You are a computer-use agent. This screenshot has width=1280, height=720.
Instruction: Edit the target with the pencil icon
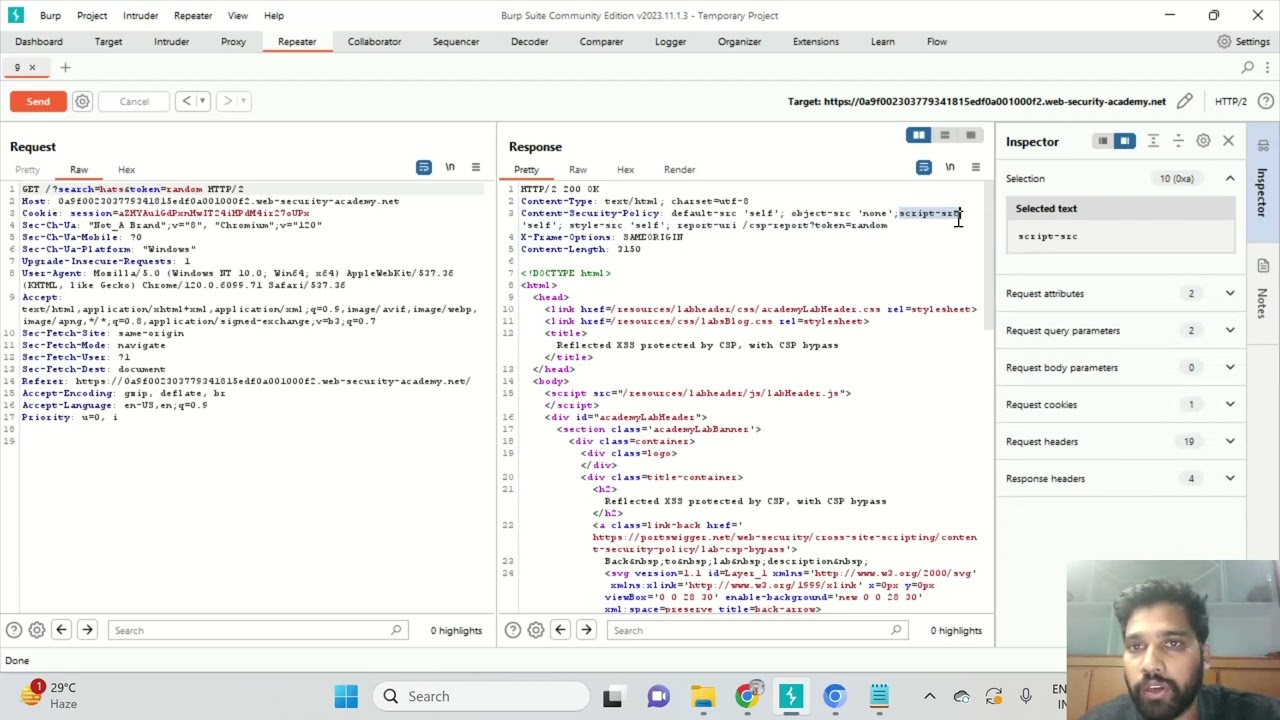pyautogui.click(x=1185, y=101)
